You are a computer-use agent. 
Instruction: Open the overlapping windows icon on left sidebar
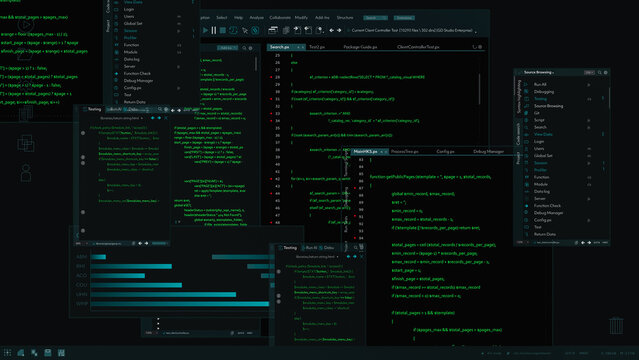point(26,143)
